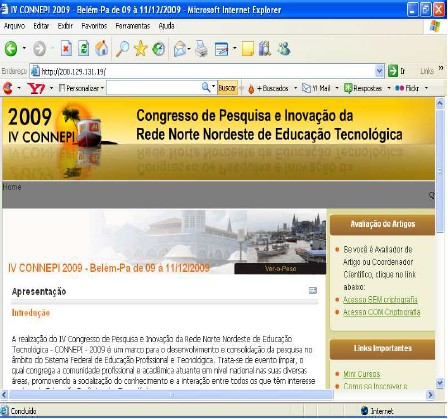Viewport: 448px width, 419px height.
Task: Open the Back button history dropdown
Action: pos(24,48)
